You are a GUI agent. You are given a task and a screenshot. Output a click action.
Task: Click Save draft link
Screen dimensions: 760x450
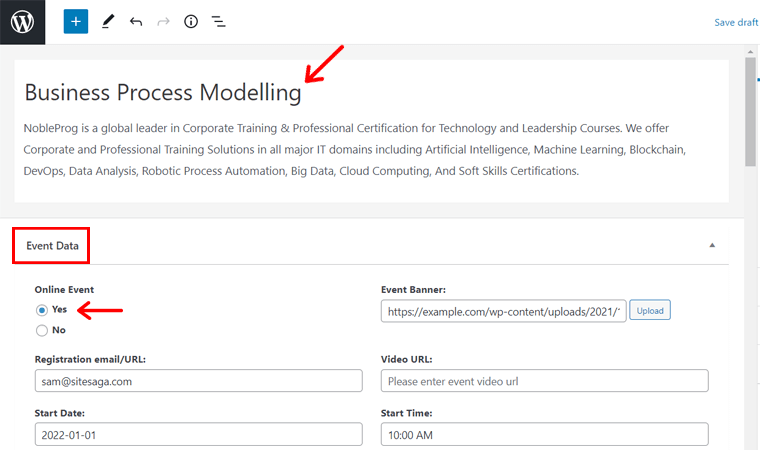[735, 22]
